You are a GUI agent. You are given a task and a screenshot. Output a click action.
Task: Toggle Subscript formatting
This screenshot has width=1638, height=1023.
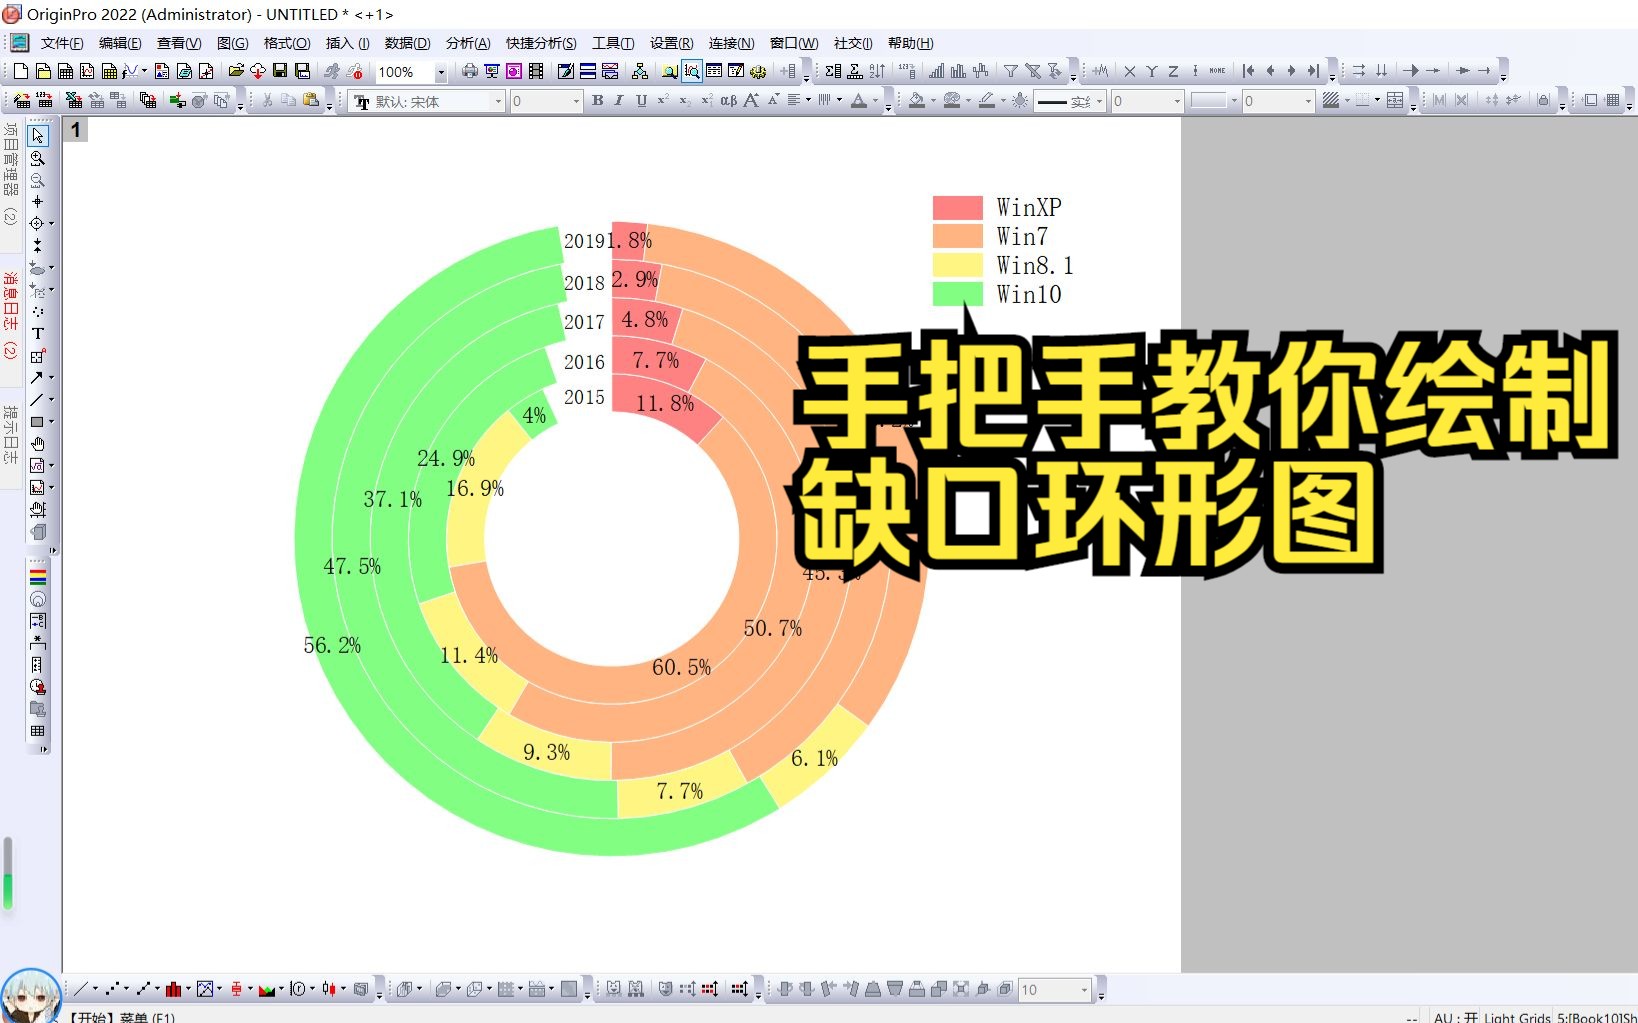click(685, 100)
